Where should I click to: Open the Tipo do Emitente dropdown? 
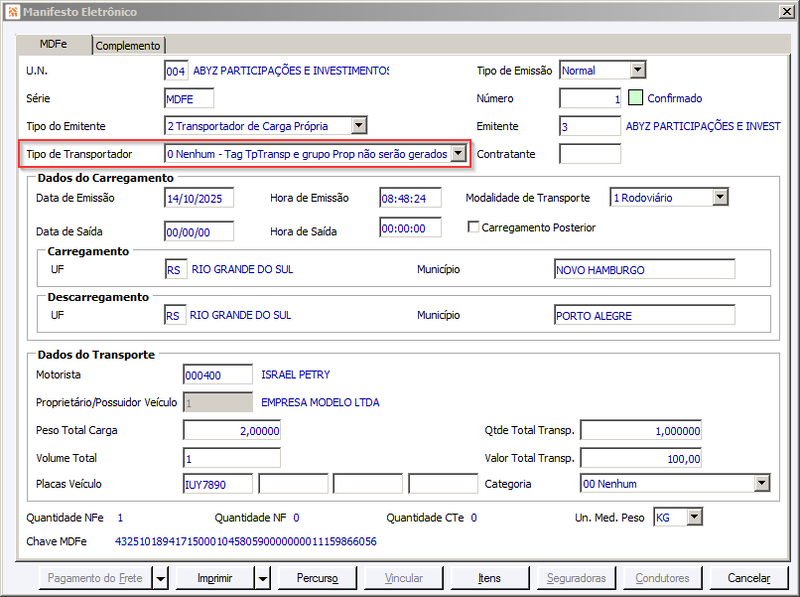pyautogui.click(x=359, y=126)
